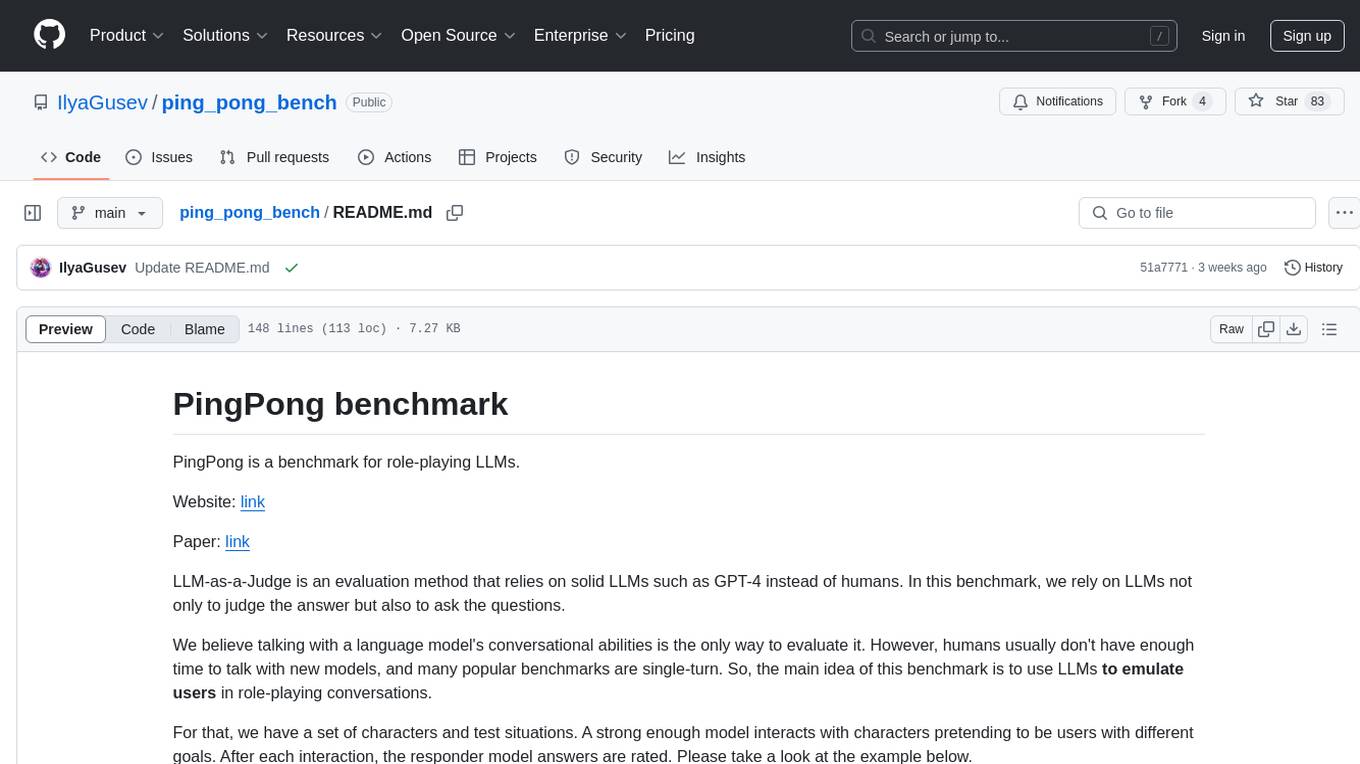Click the Public badge
Screen dimensions: 1360x764
pos(369,102)
